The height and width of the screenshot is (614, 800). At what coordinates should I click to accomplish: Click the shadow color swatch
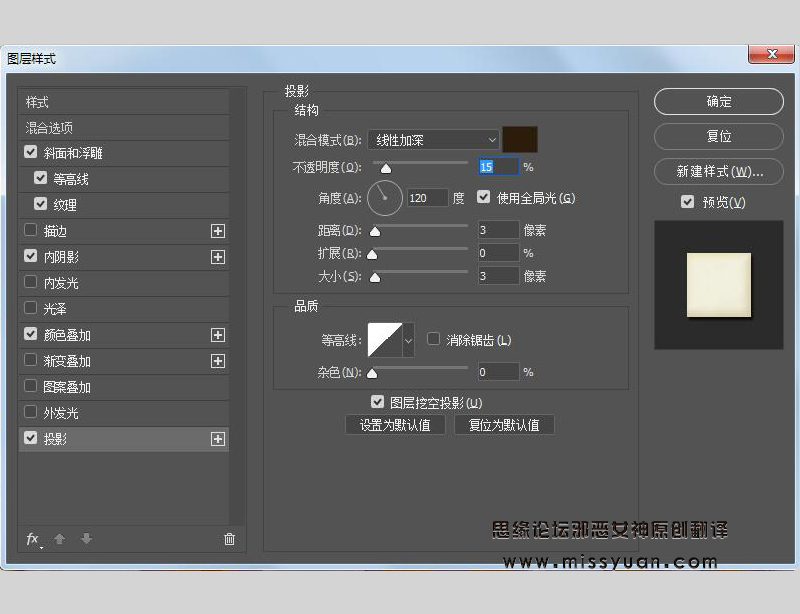[521, 139]
